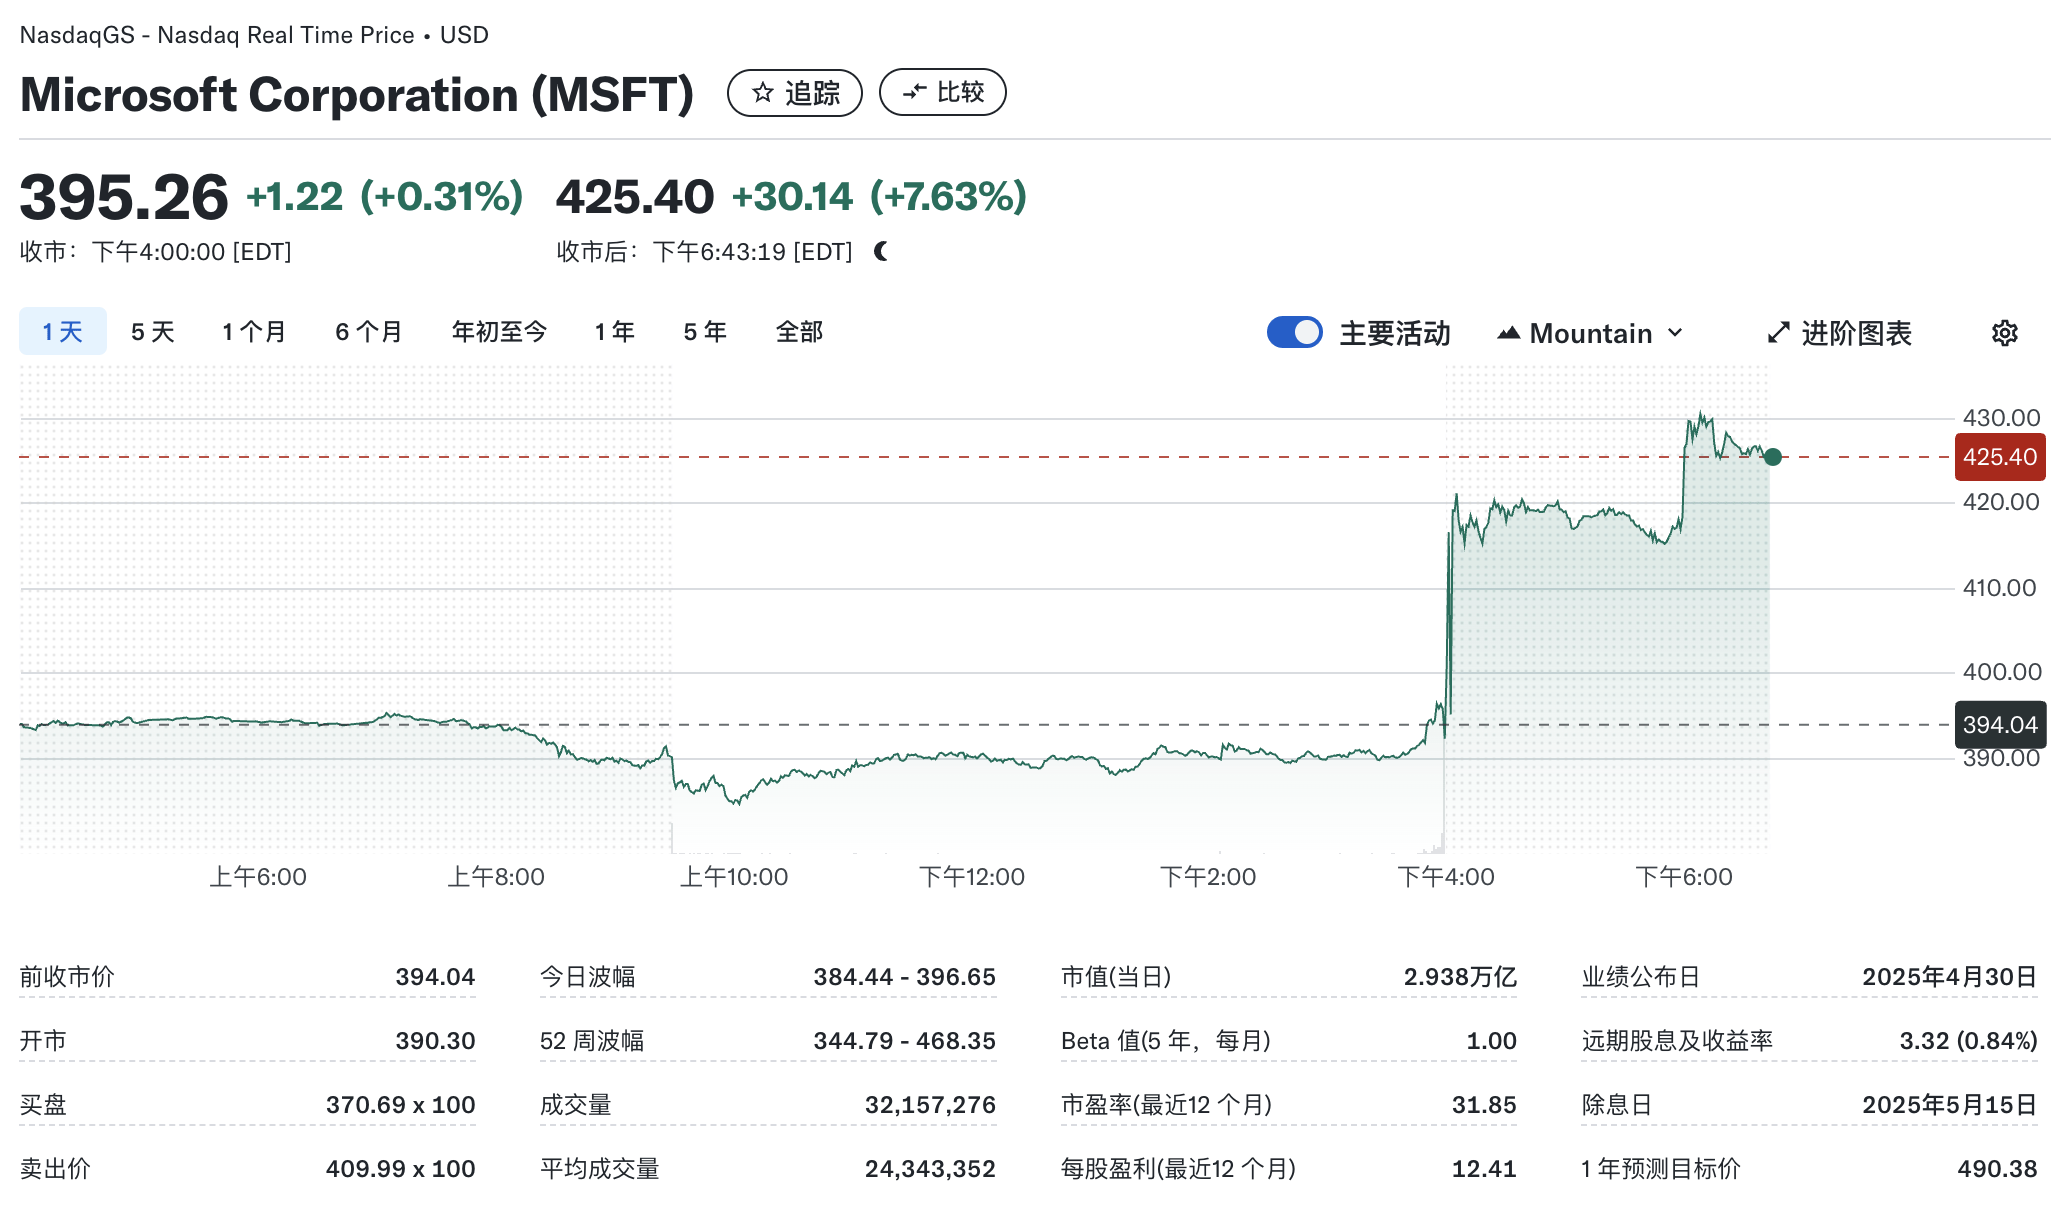Toggle the 主要活动 switch off
The height and width of the screenshot is (1214, 2068).
tap(1294, 332)
